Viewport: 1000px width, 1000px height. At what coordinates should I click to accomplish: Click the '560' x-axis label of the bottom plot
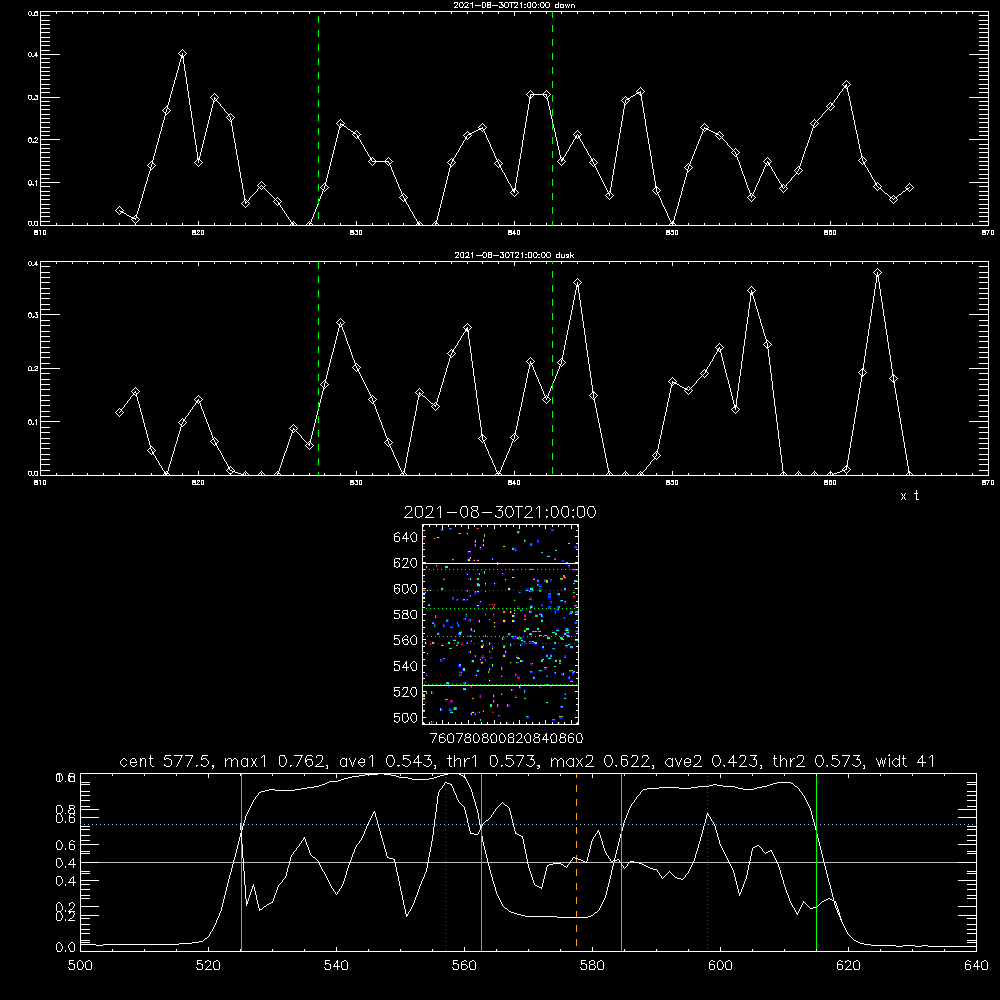(464, 966)
